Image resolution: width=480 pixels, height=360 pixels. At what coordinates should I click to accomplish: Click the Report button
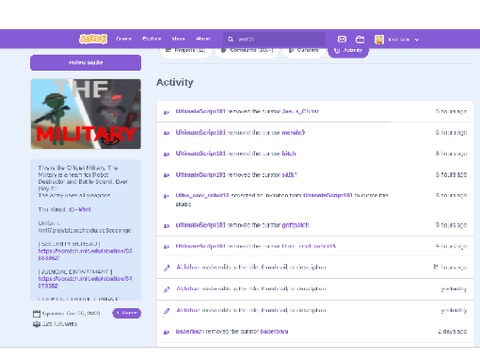pos(127,313)
